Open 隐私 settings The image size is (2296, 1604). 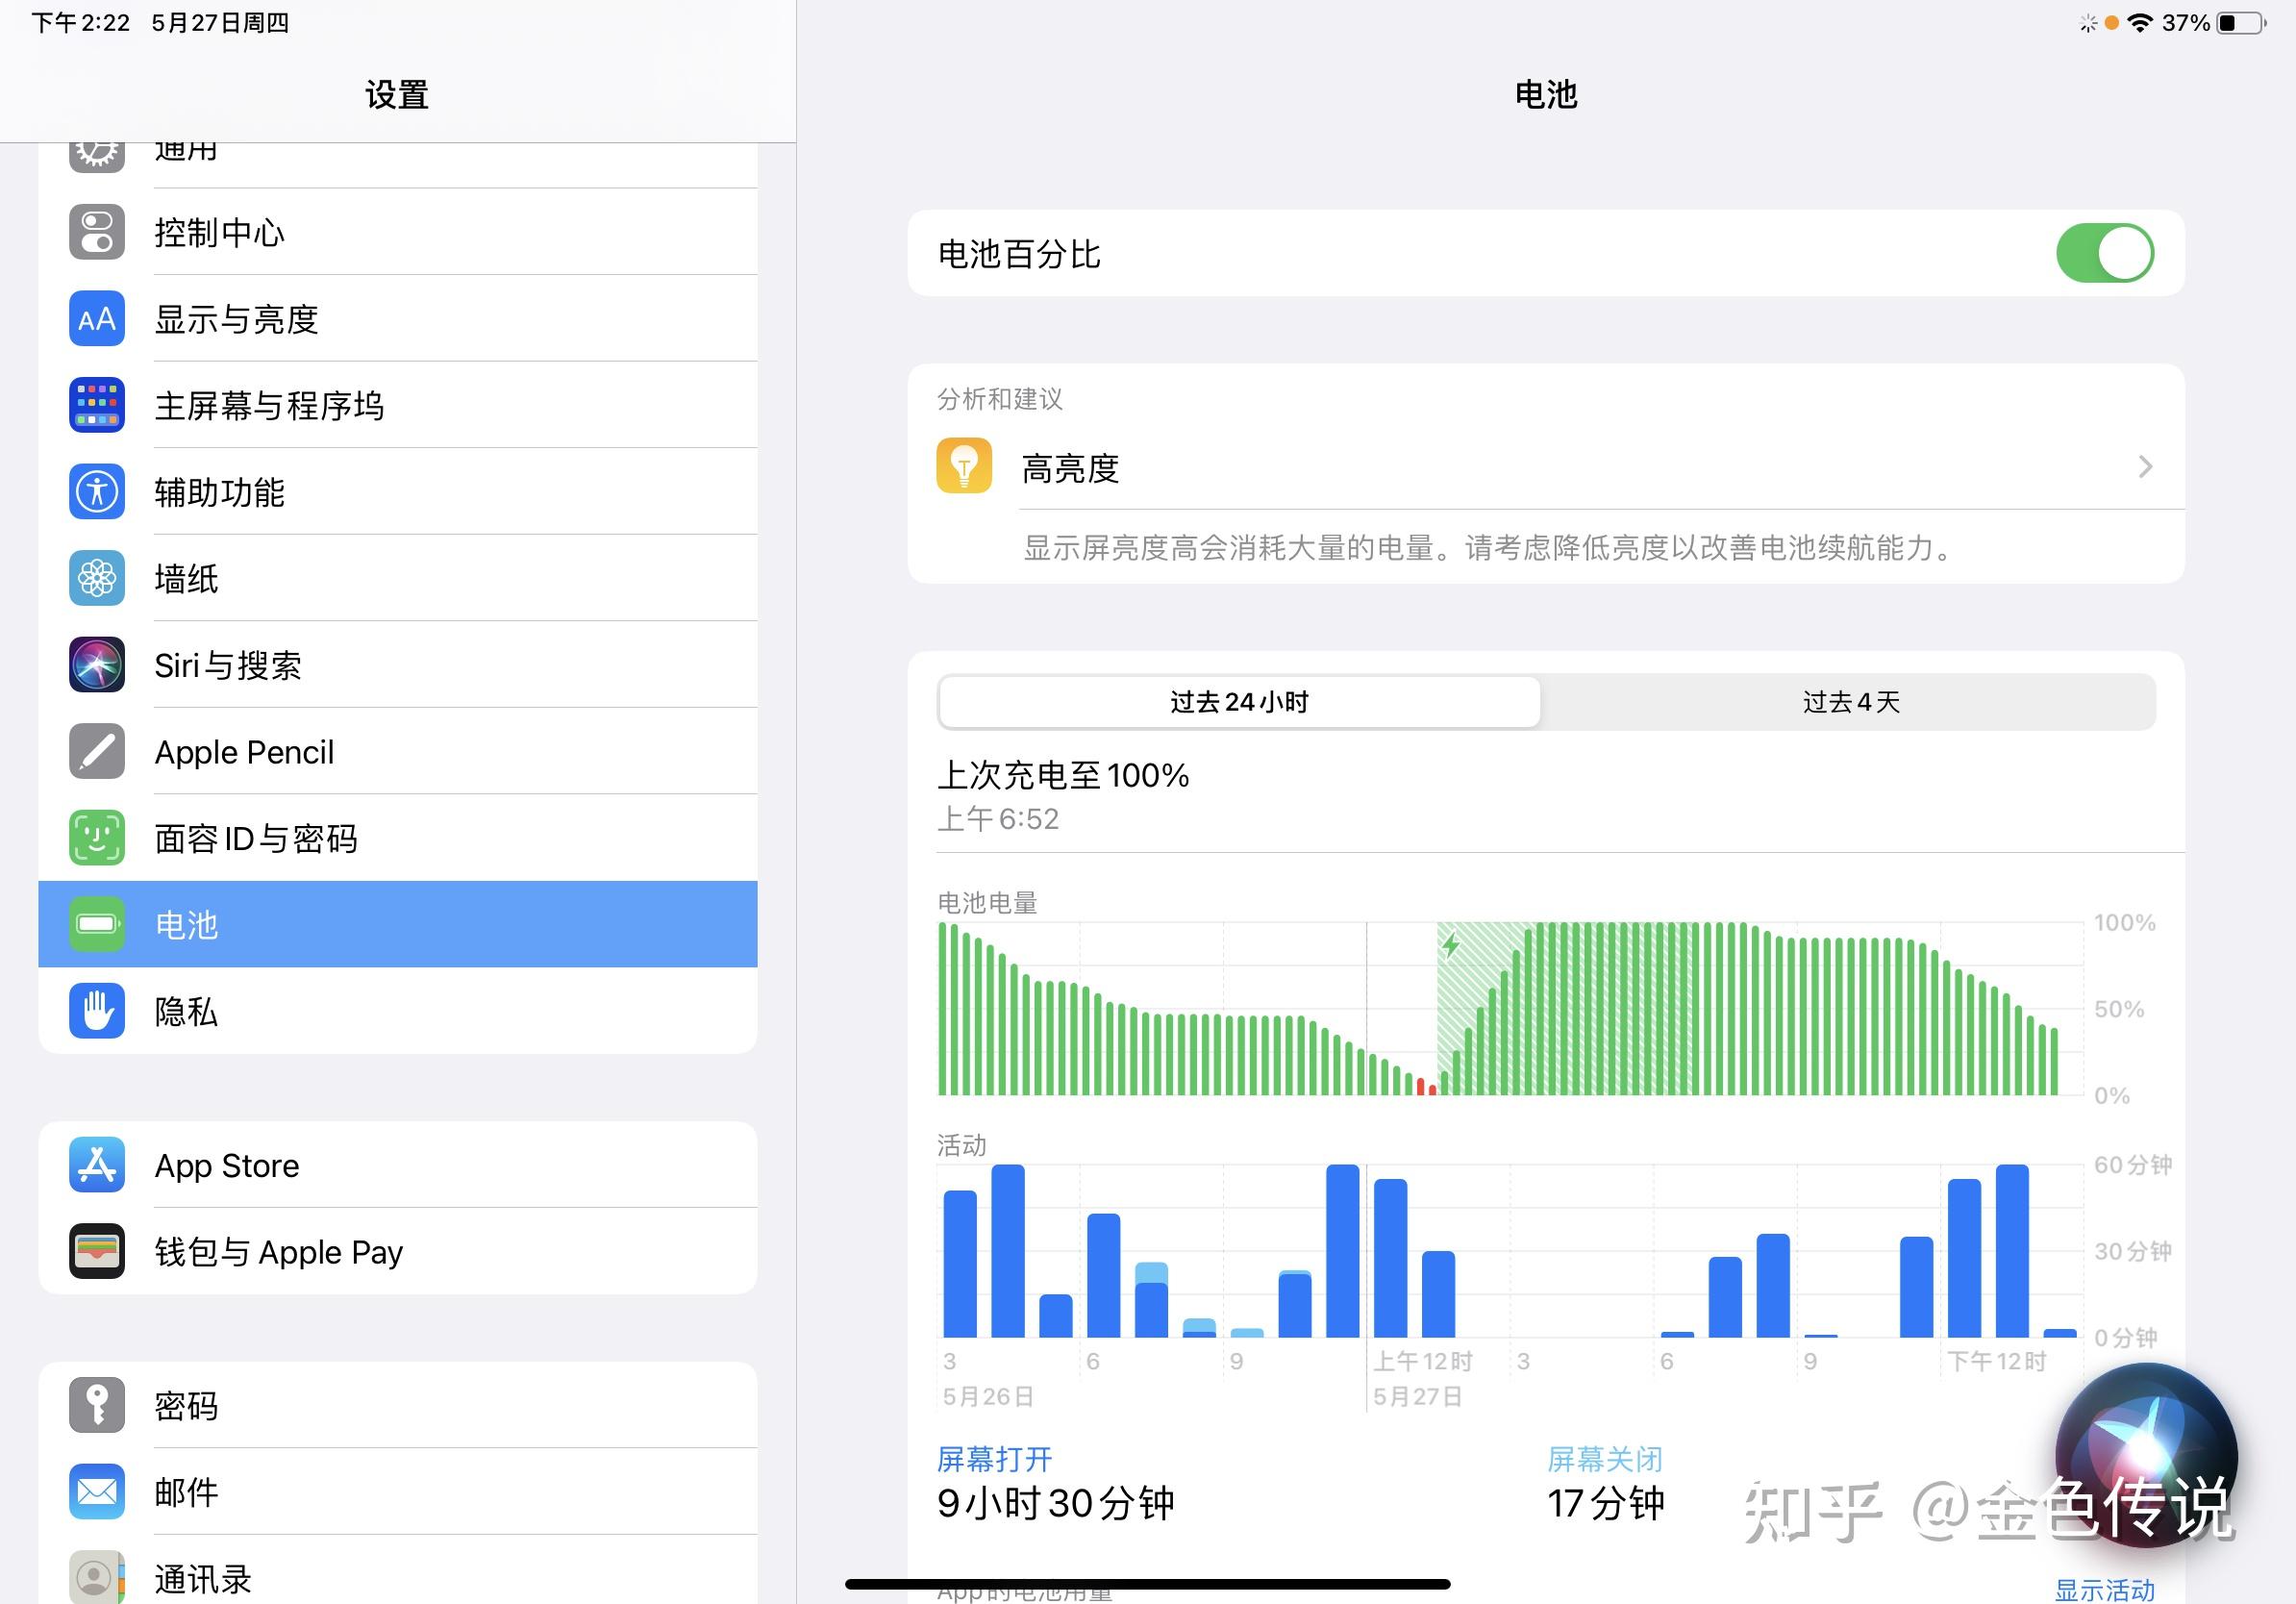pyautogui.click(x=398, y=1011)
